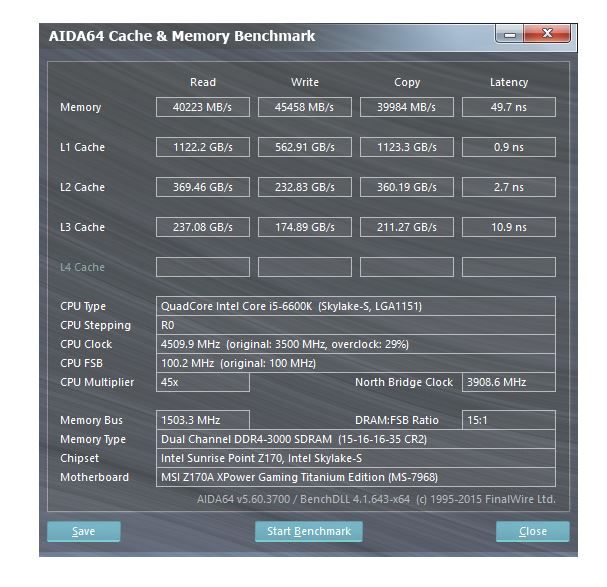Select CPU Type value Core i5-6600K
Image resolution: width=607 pixels, height=587 pixels.
click(356, 306)
